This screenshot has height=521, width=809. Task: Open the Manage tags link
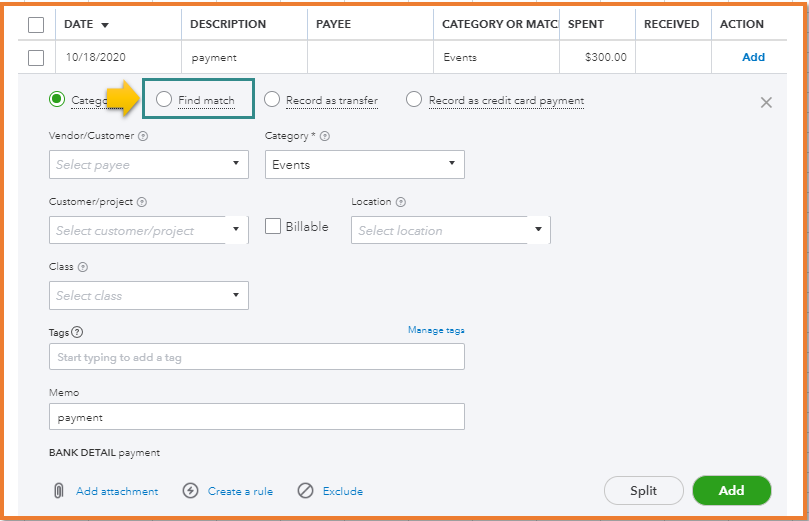[x=436, y=330]
